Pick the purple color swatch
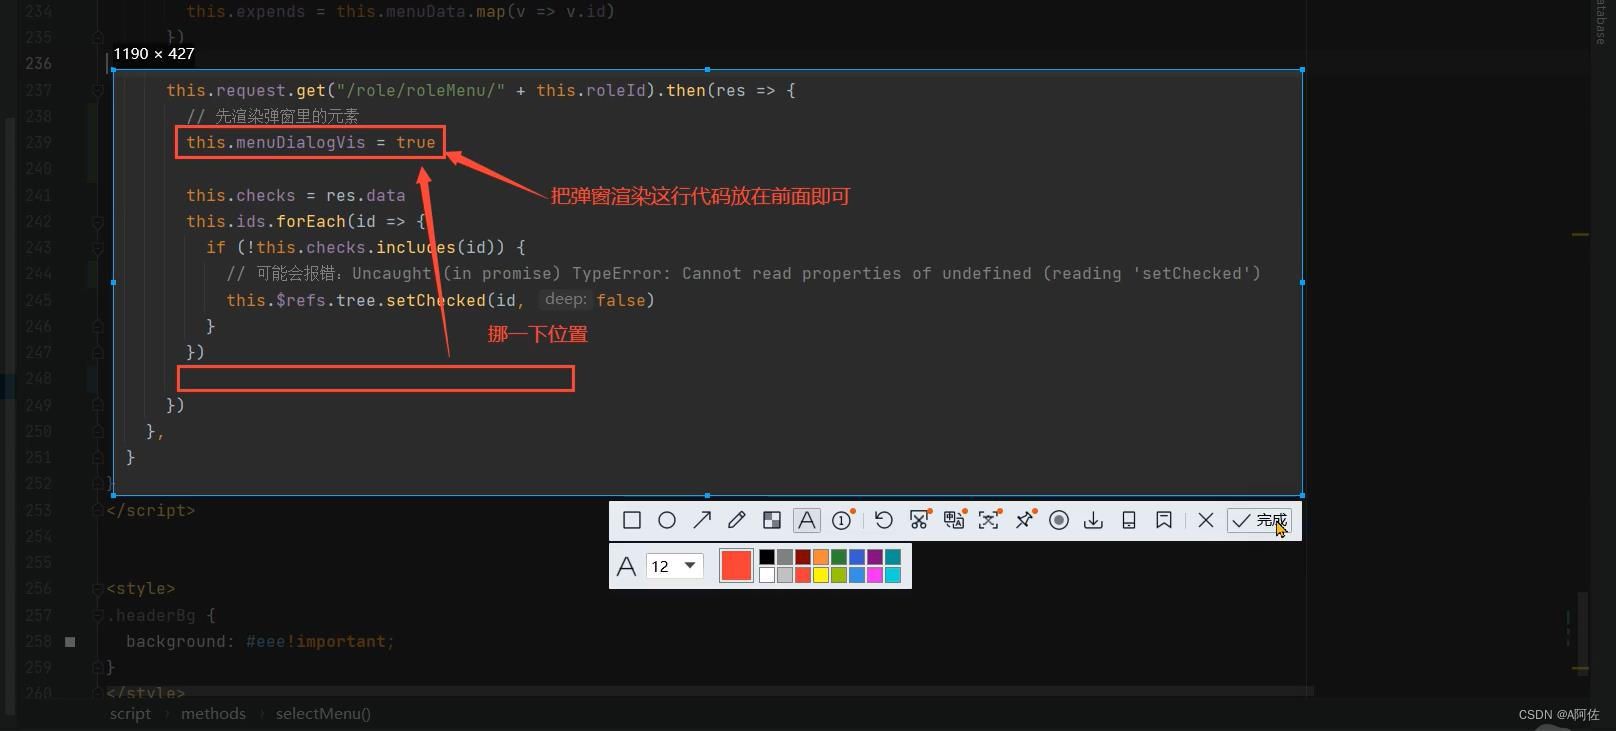 point(875,557)
